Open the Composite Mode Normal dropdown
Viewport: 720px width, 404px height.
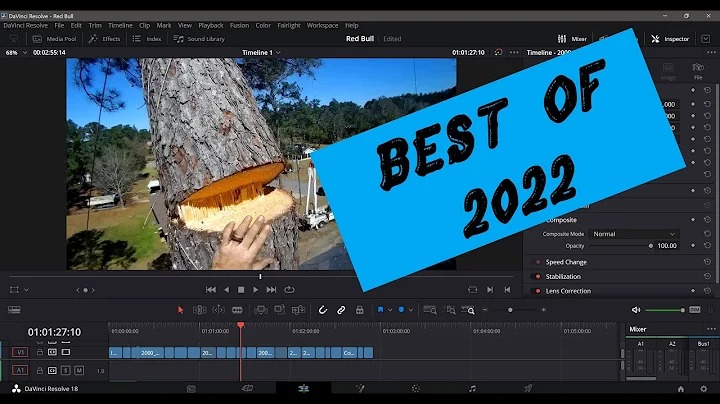coord(634,234)
